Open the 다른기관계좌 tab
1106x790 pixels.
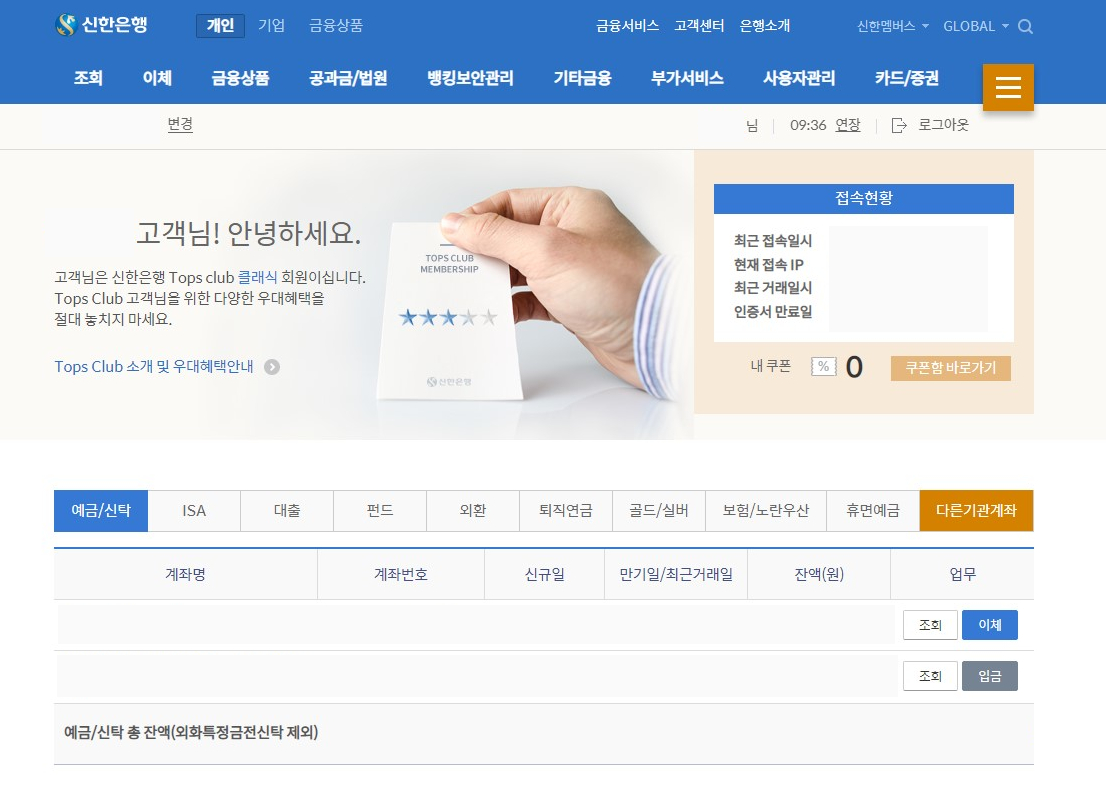coord(976,511)
